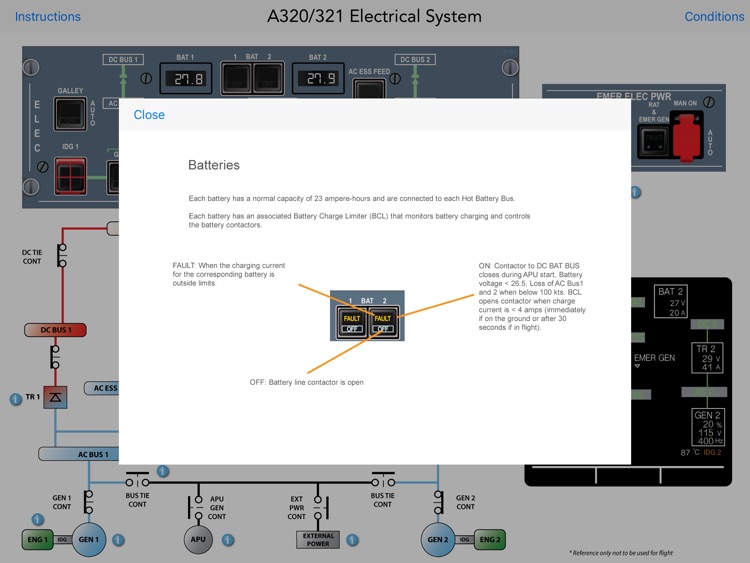Click the GEN 1 CONT contactor symbol

88,502
